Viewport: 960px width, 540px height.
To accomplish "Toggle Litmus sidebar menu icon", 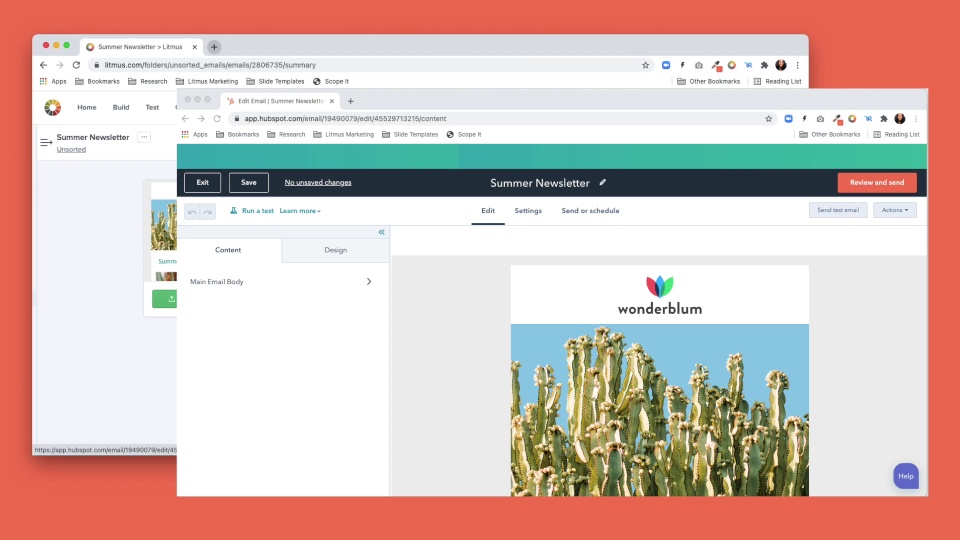I will [46, 143].
